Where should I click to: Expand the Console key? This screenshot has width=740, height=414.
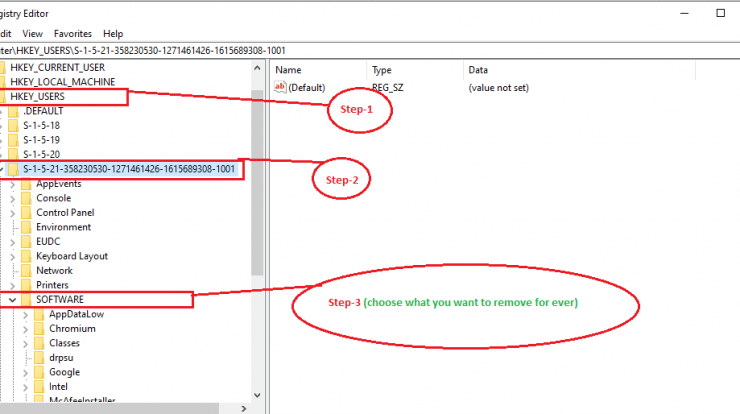[13, 199]
